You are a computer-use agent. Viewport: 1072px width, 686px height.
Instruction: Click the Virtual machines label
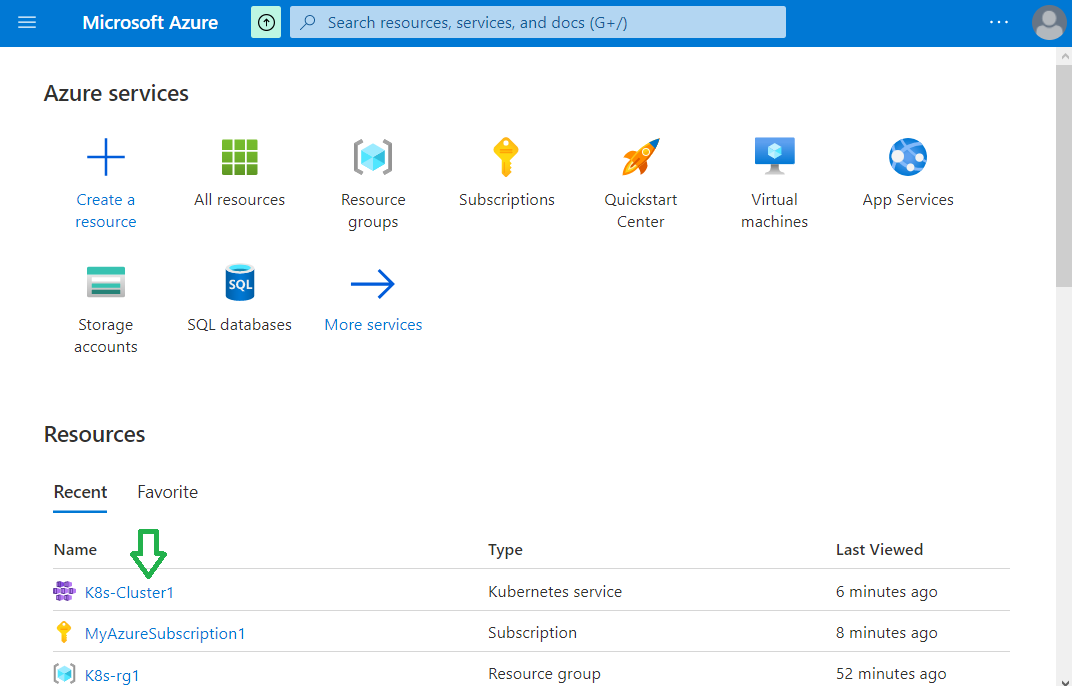775,211
